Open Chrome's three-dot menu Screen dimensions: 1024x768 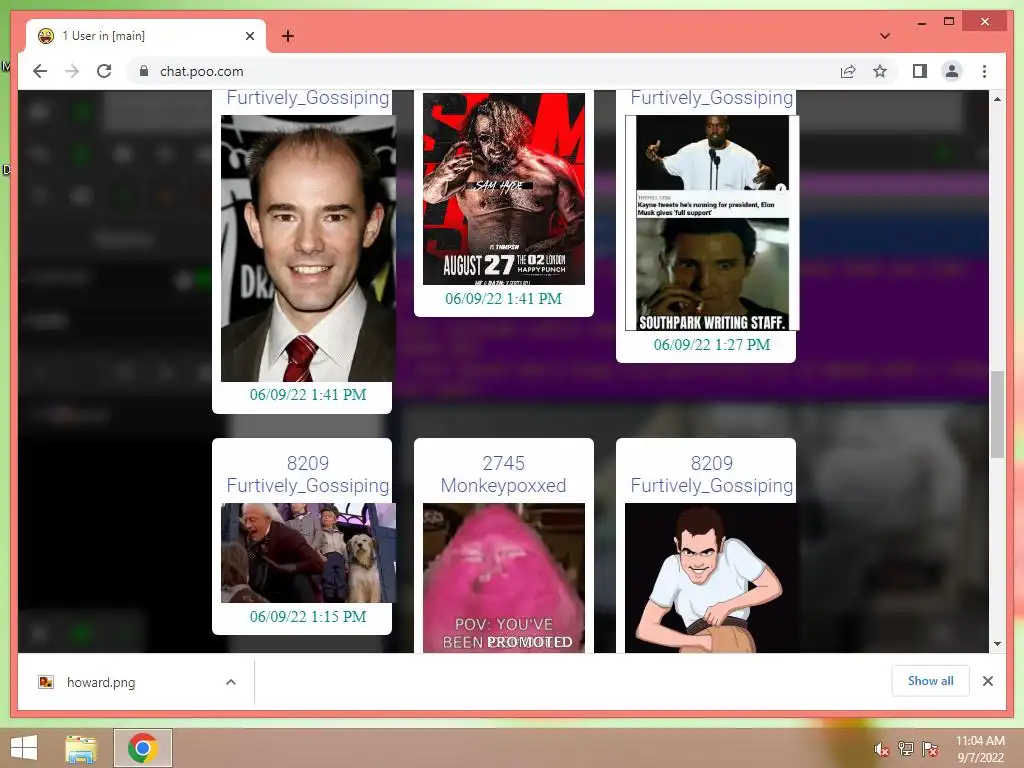coord(984,71)
